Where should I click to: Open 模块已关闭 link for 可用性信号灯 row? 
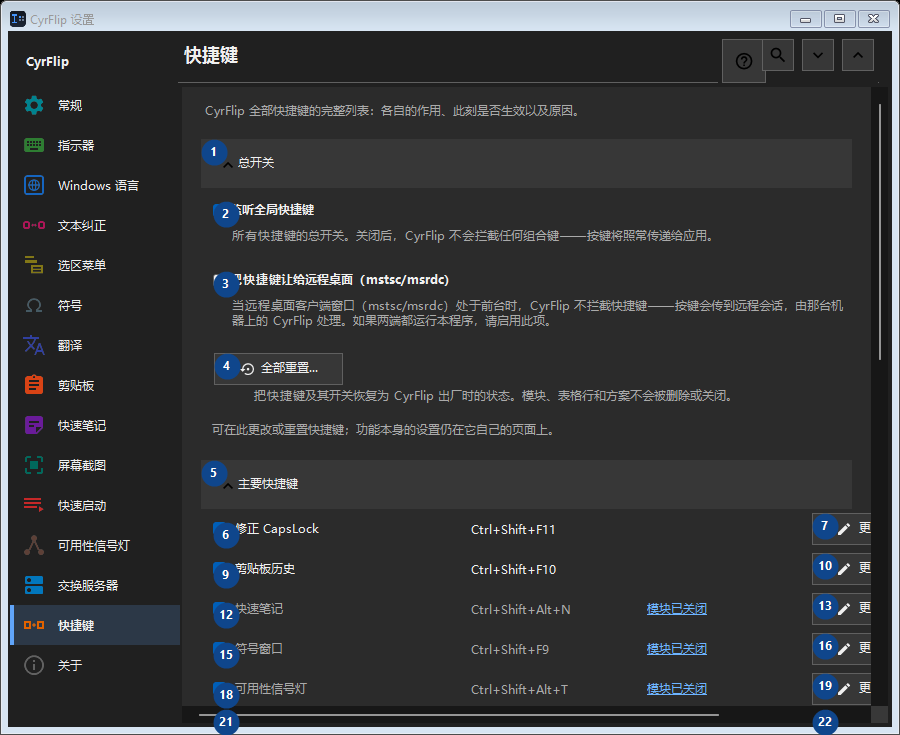coord(677,689)
